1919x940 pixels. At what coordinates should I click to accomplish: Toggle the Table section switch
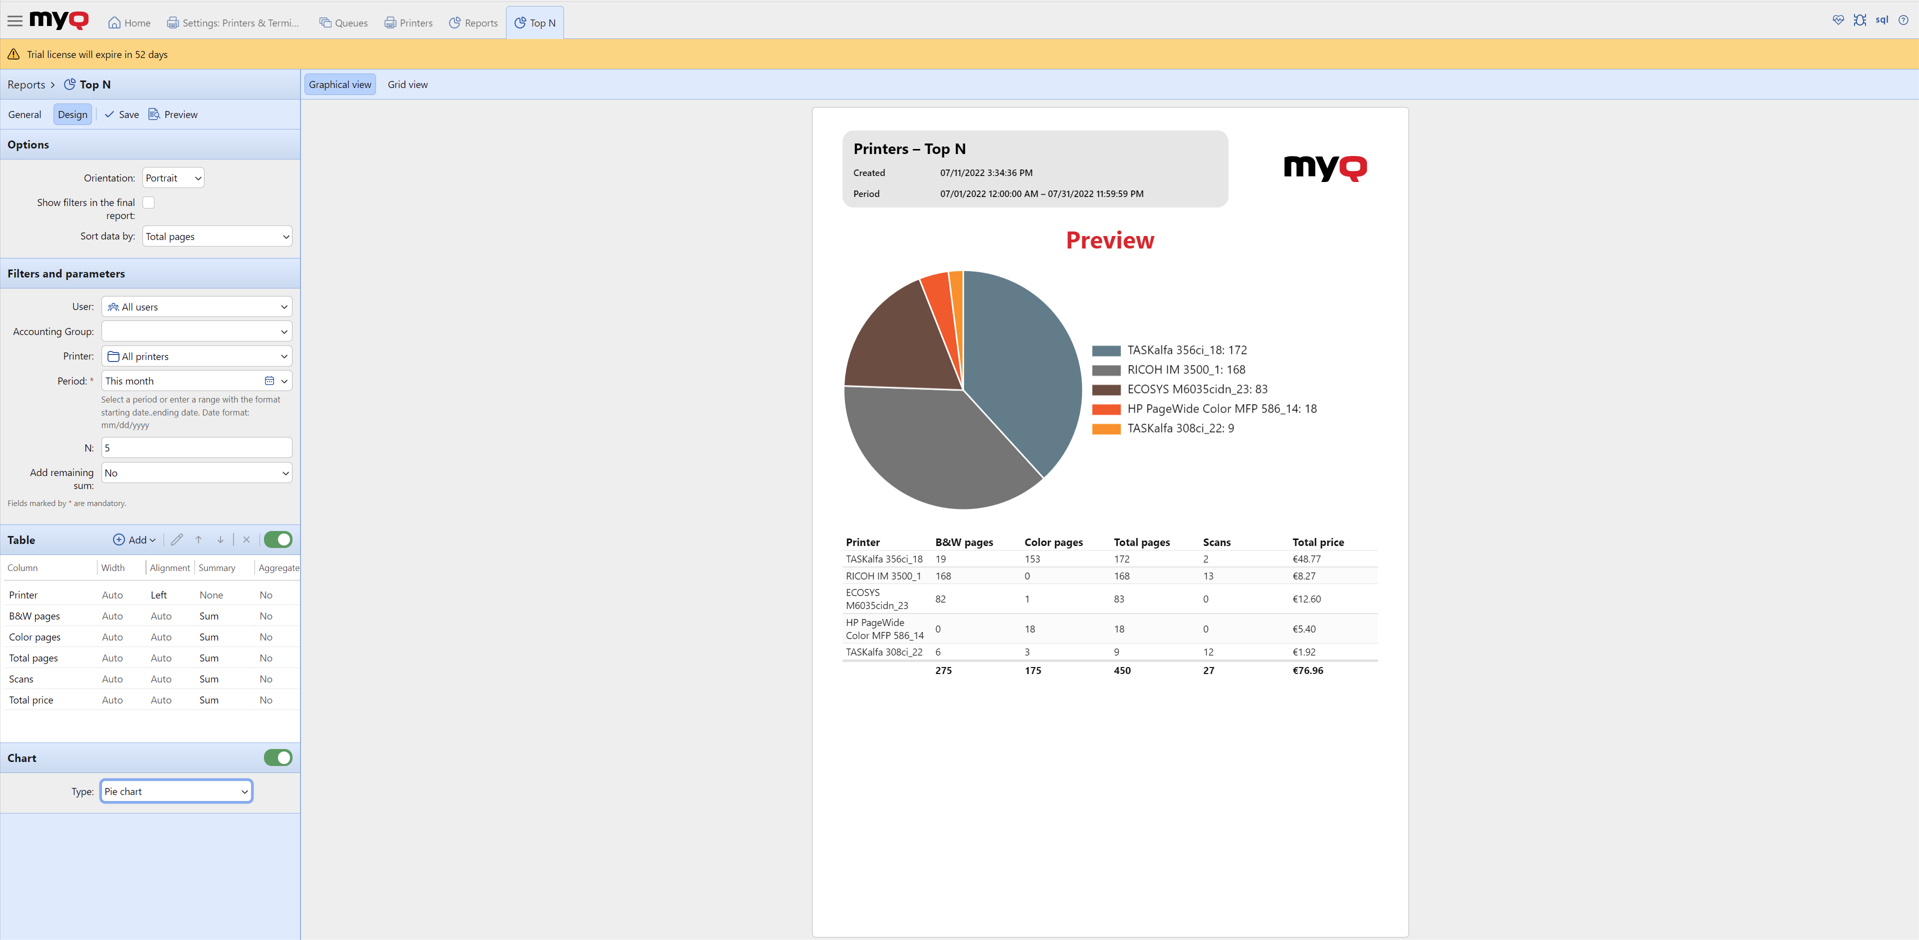pos(278,540)
